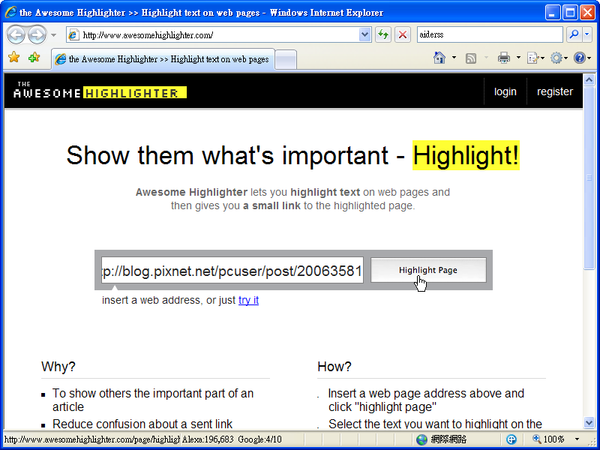Expand the address bar history dropdown
Screen dimensions: 600x450
pos(365,35)
